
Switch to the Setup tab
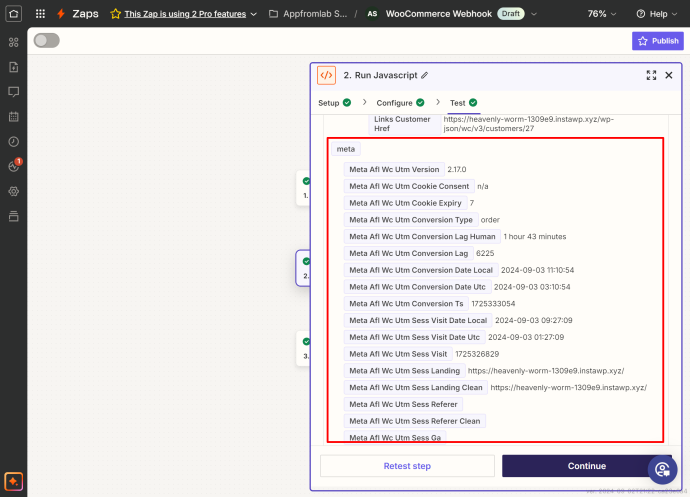(x=334, y=103)
